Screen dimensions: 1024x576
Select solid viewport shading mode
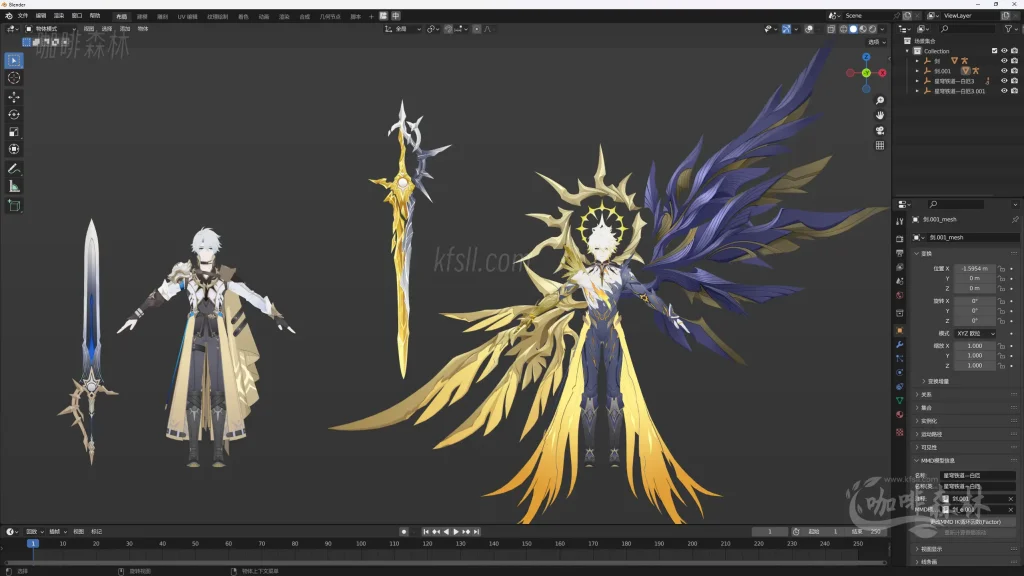(x=853, y=29)
